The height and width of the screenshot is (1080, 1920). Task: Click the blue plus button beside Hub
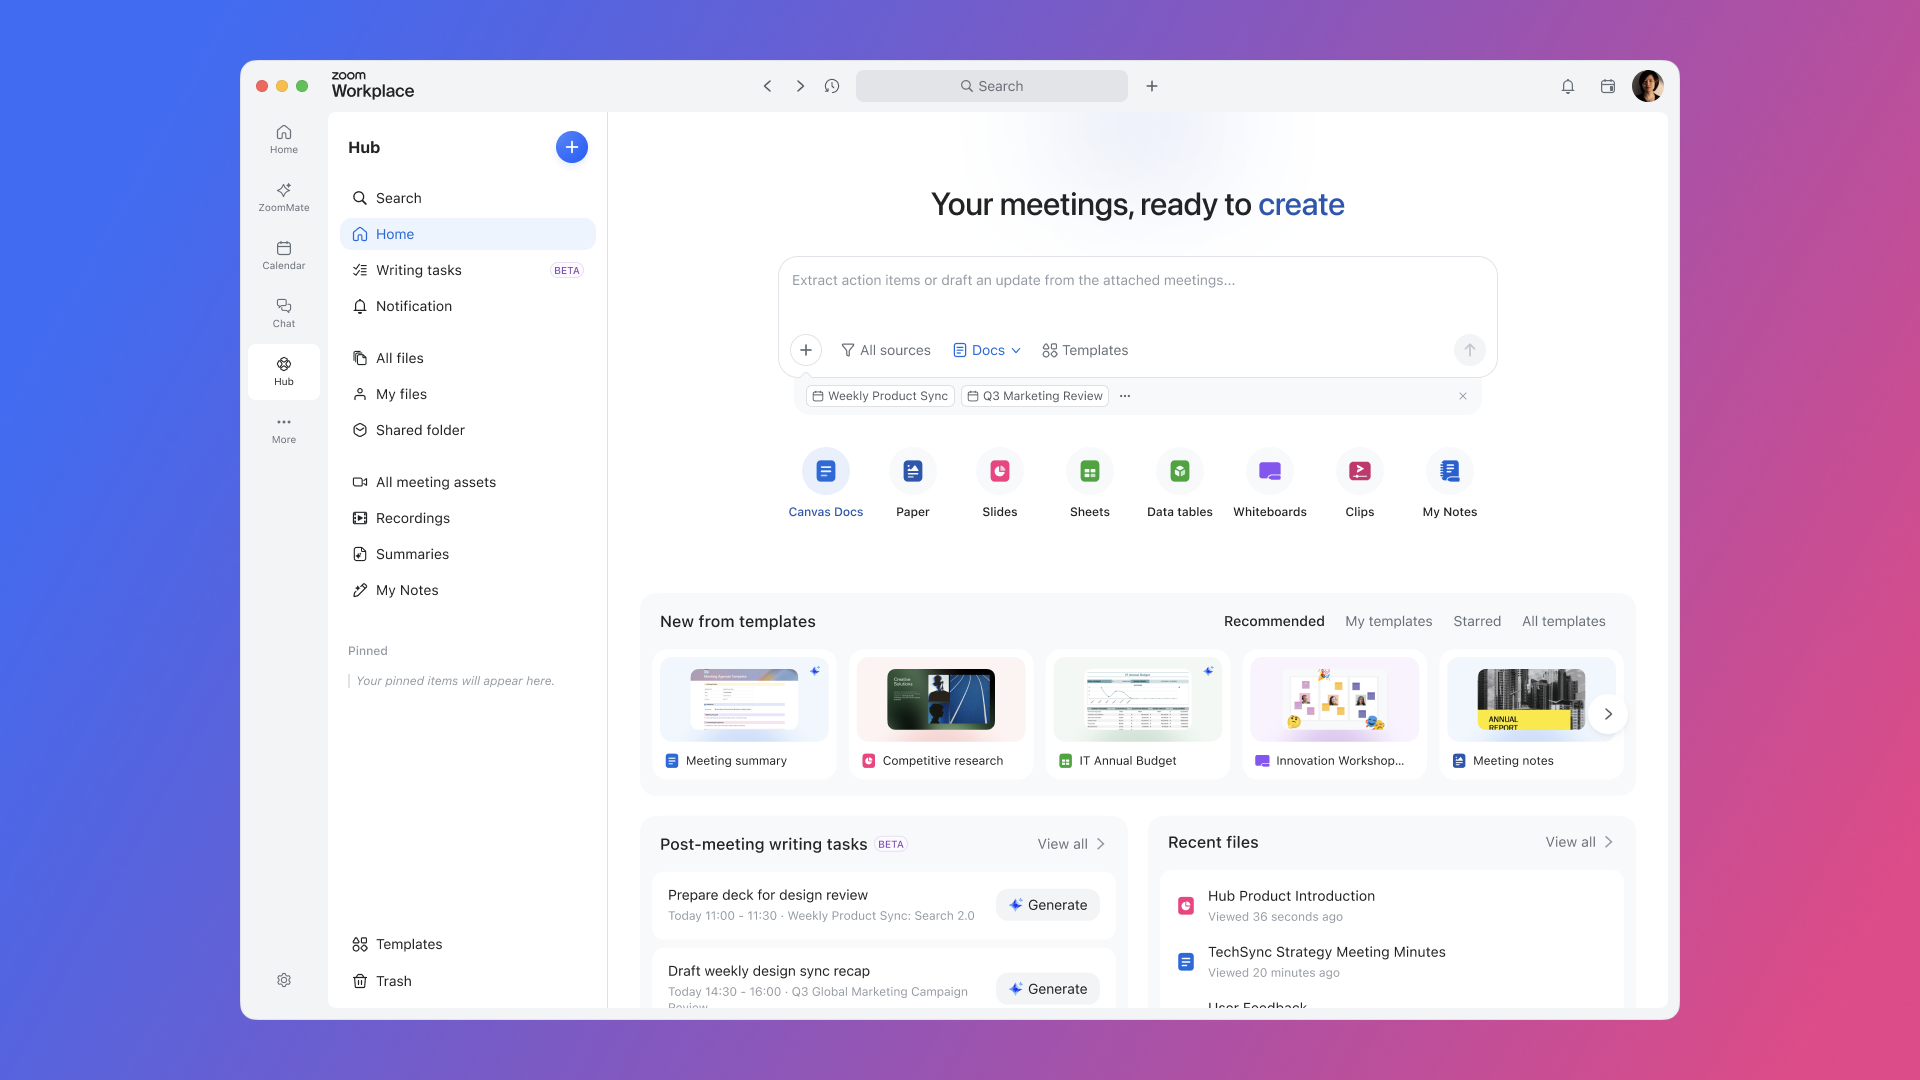(x=571, y=147)
